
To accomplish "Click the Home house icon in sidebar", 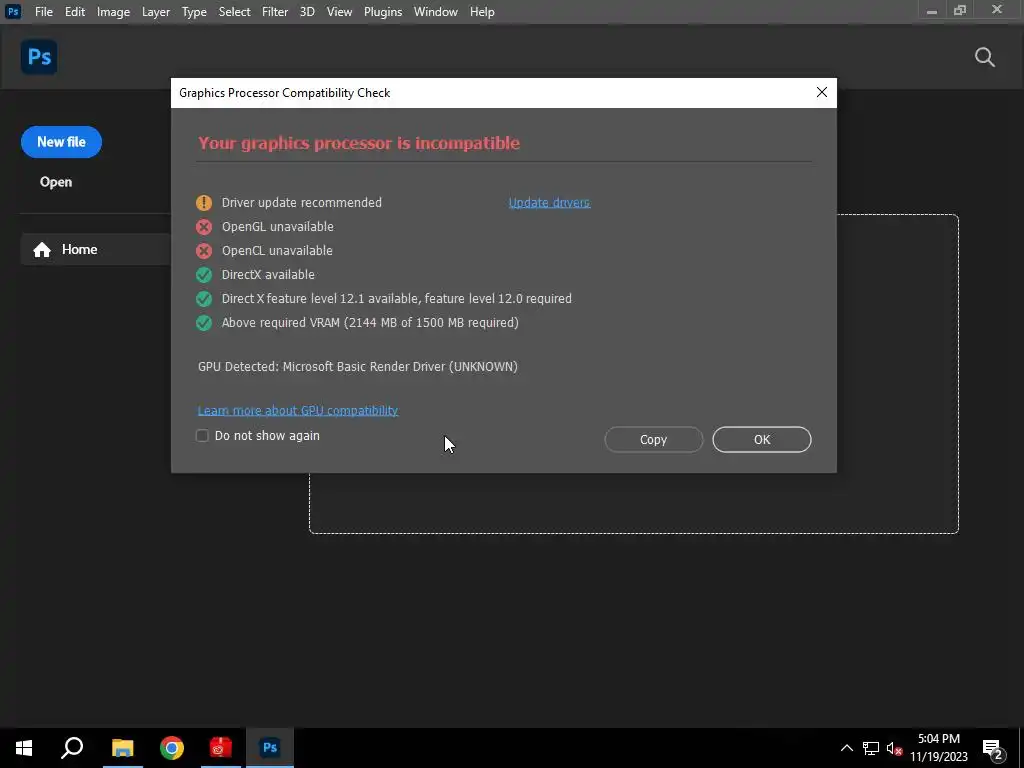I will pyautogui.click(x=42, y=249).
